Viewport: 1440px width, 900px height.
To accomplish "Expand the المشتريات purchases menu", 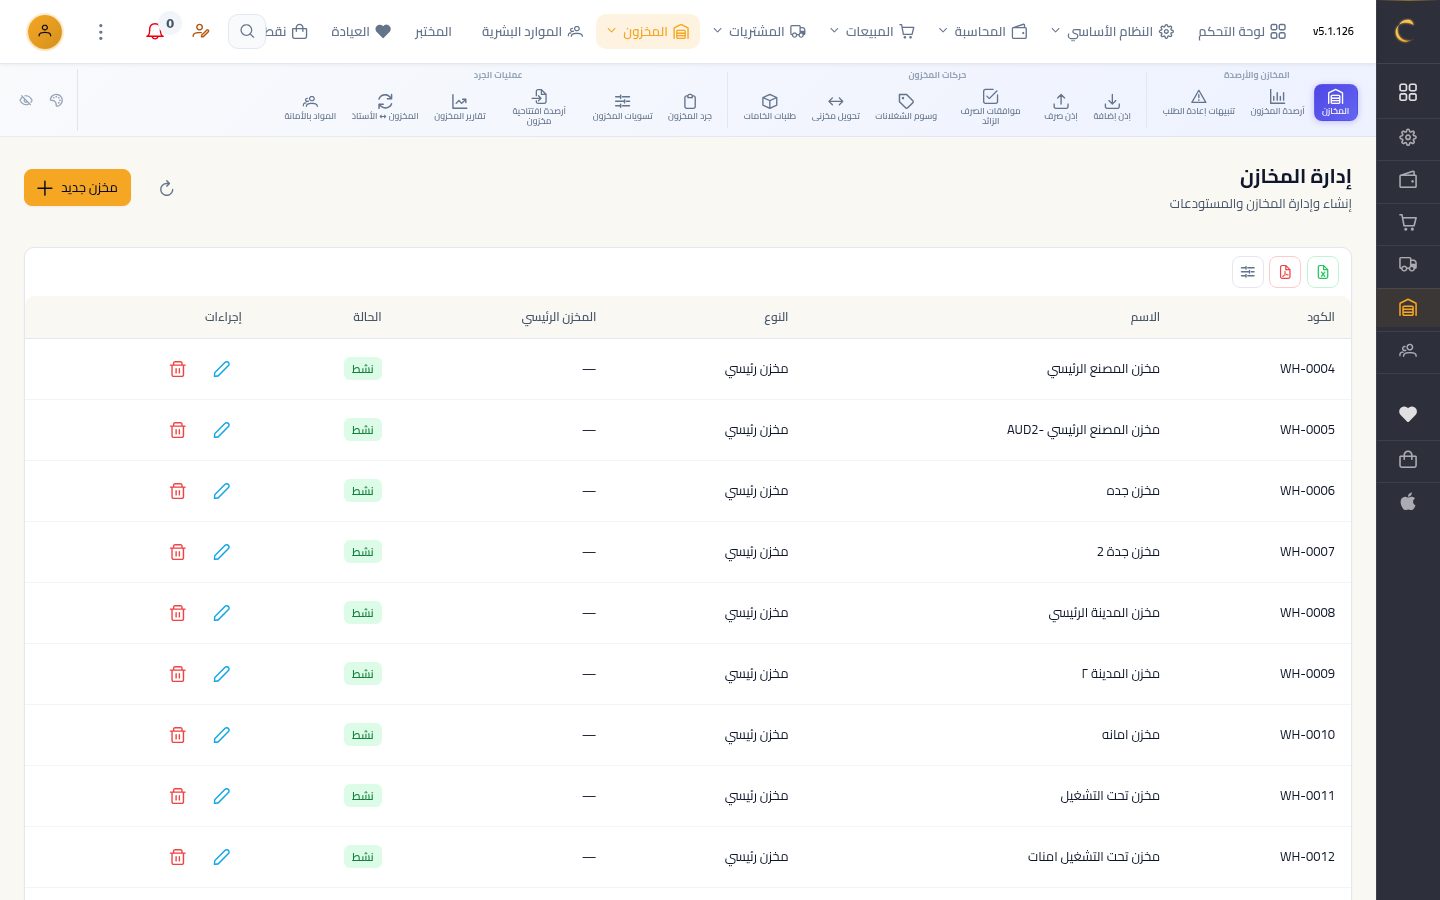I will 759,32.
